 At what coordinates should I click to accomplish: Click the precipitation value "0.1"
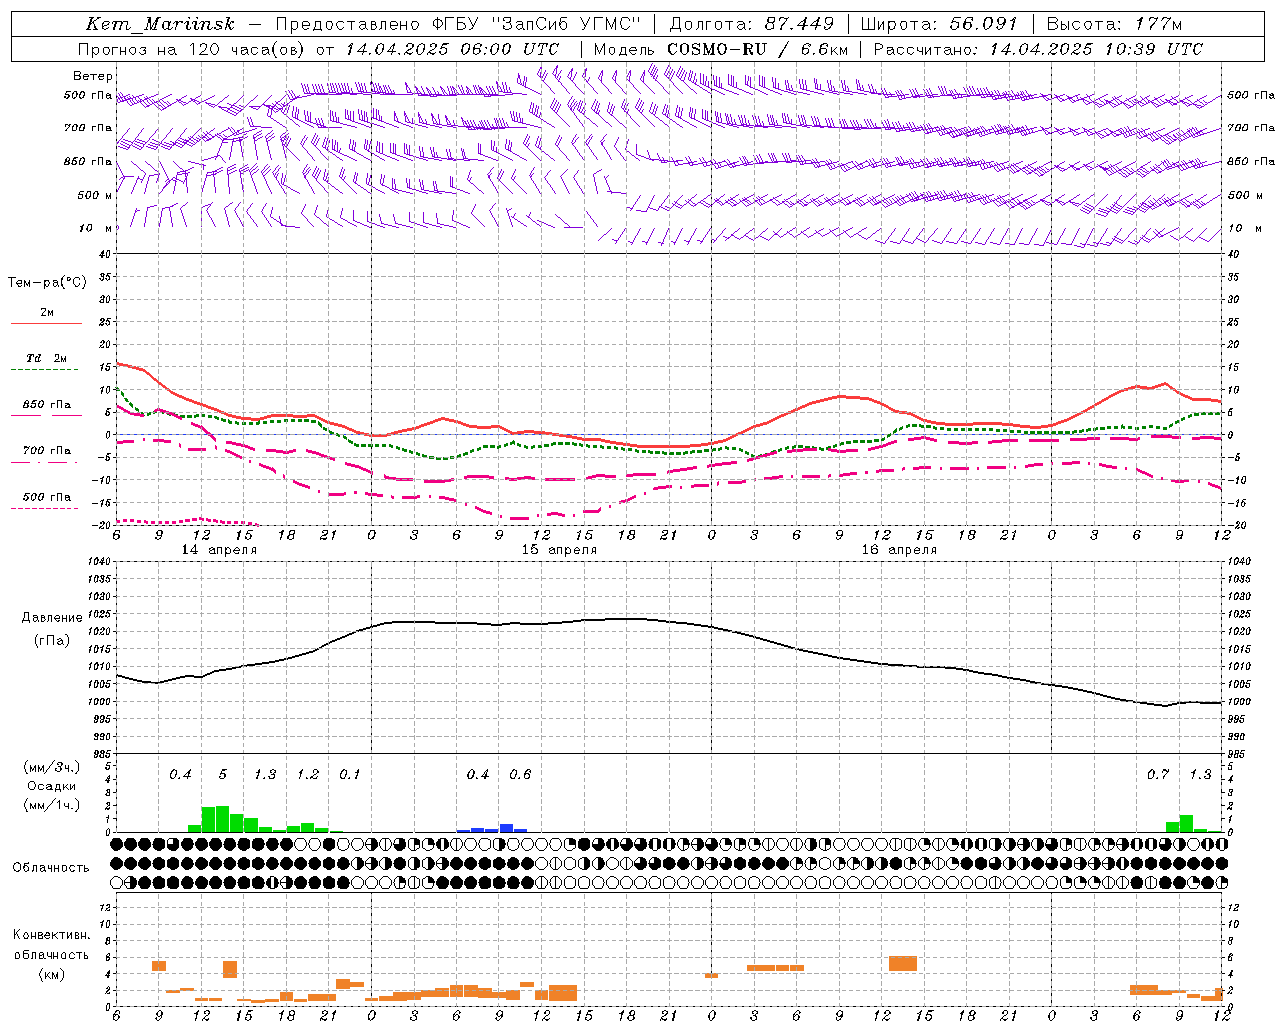point(350,775)
